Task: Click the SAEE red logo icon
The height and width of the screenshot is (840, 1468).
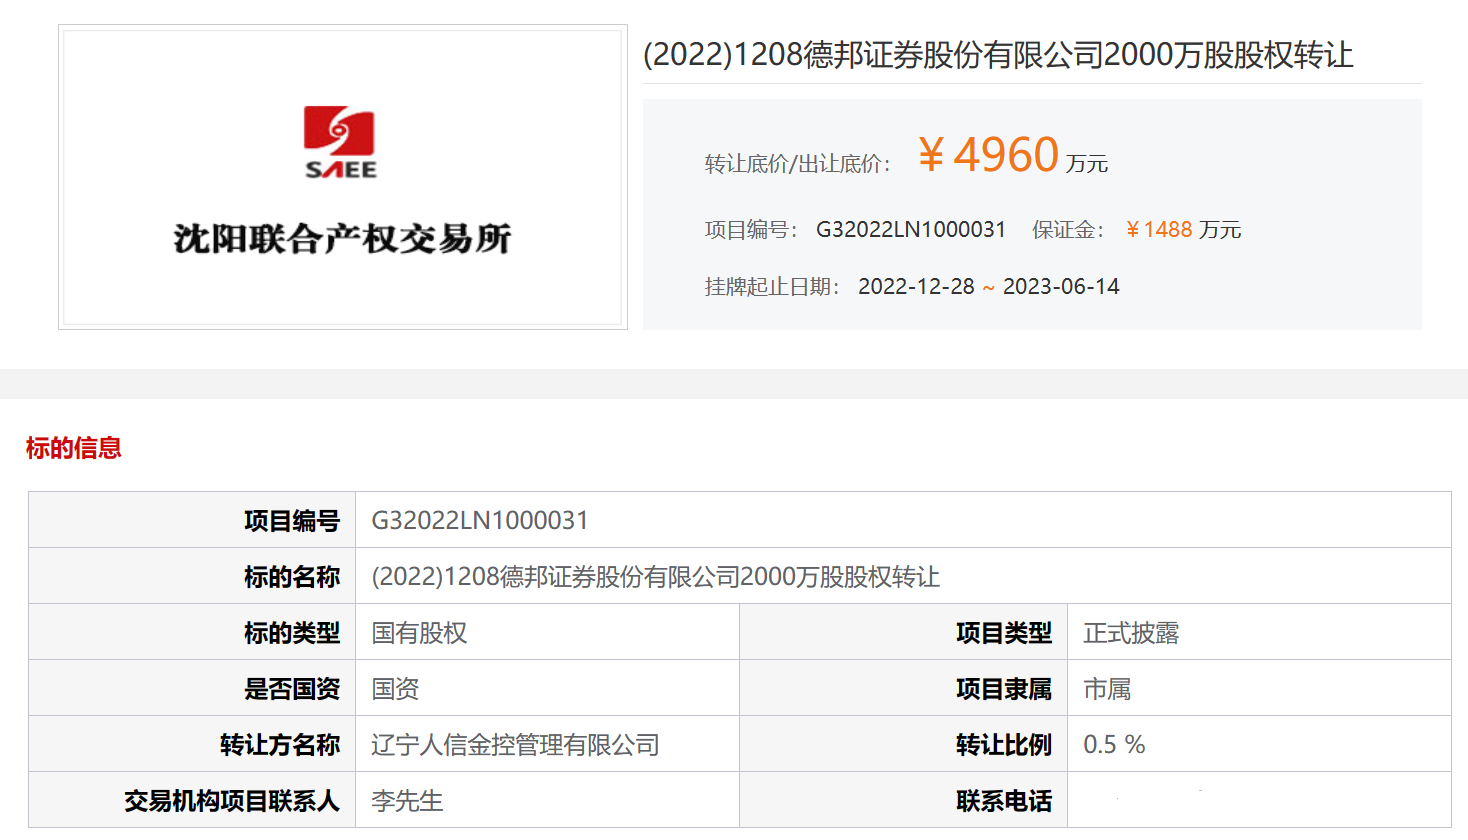Action: 340,143
